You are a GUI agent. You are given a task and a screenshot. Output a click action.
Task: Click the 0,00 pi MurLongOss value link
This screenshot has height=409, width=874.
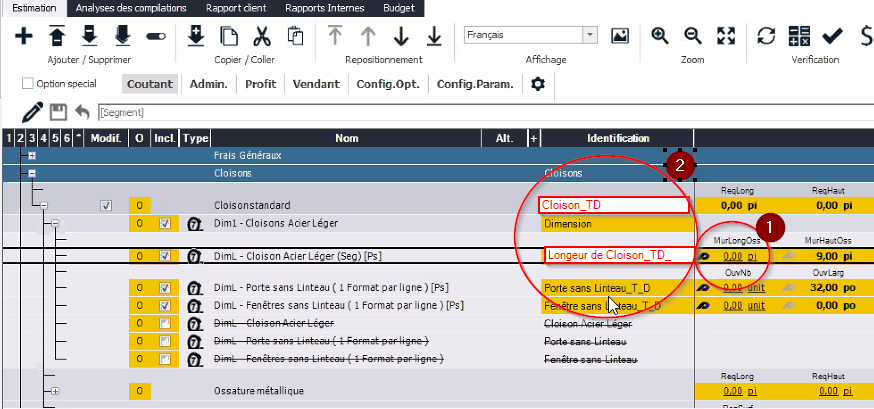coord(740,256)
